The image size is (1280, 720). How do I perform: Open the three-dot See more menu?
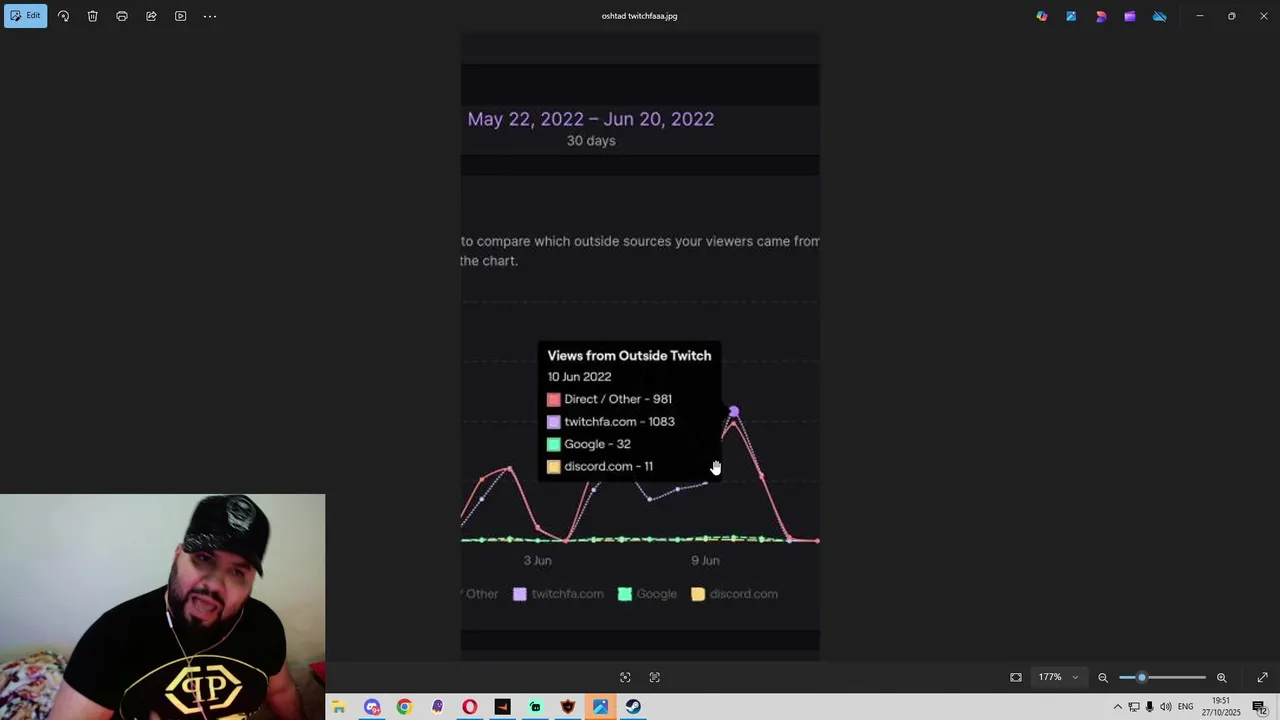(x=210, y=16)
